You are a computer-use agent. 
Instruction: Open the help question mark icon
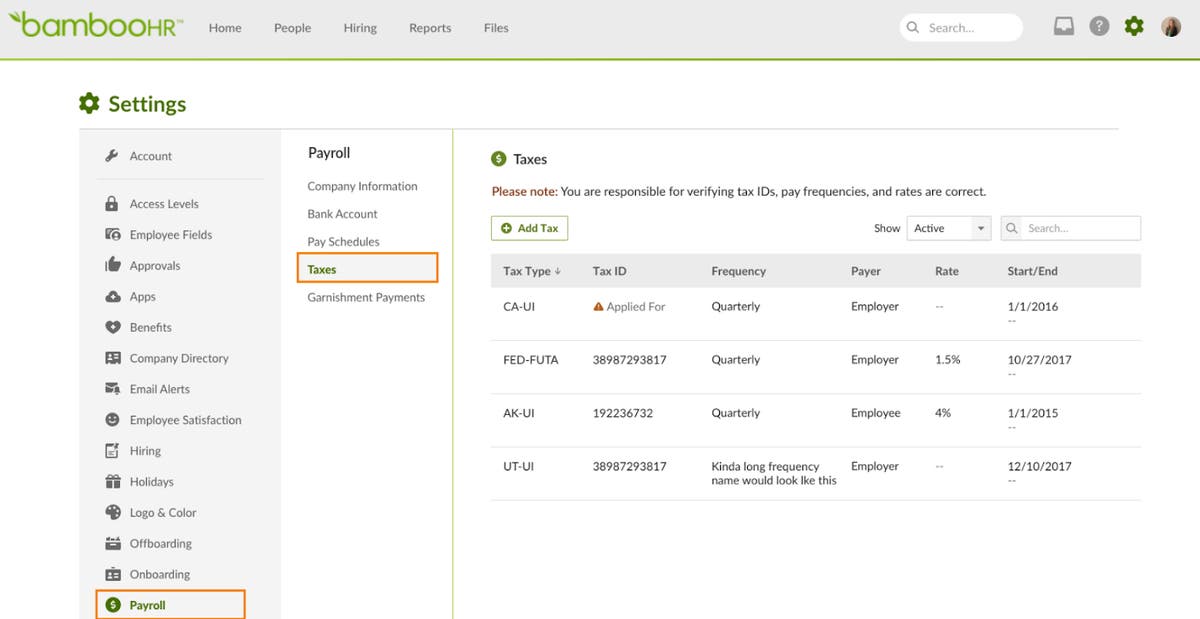click(x=1099, y=26)
